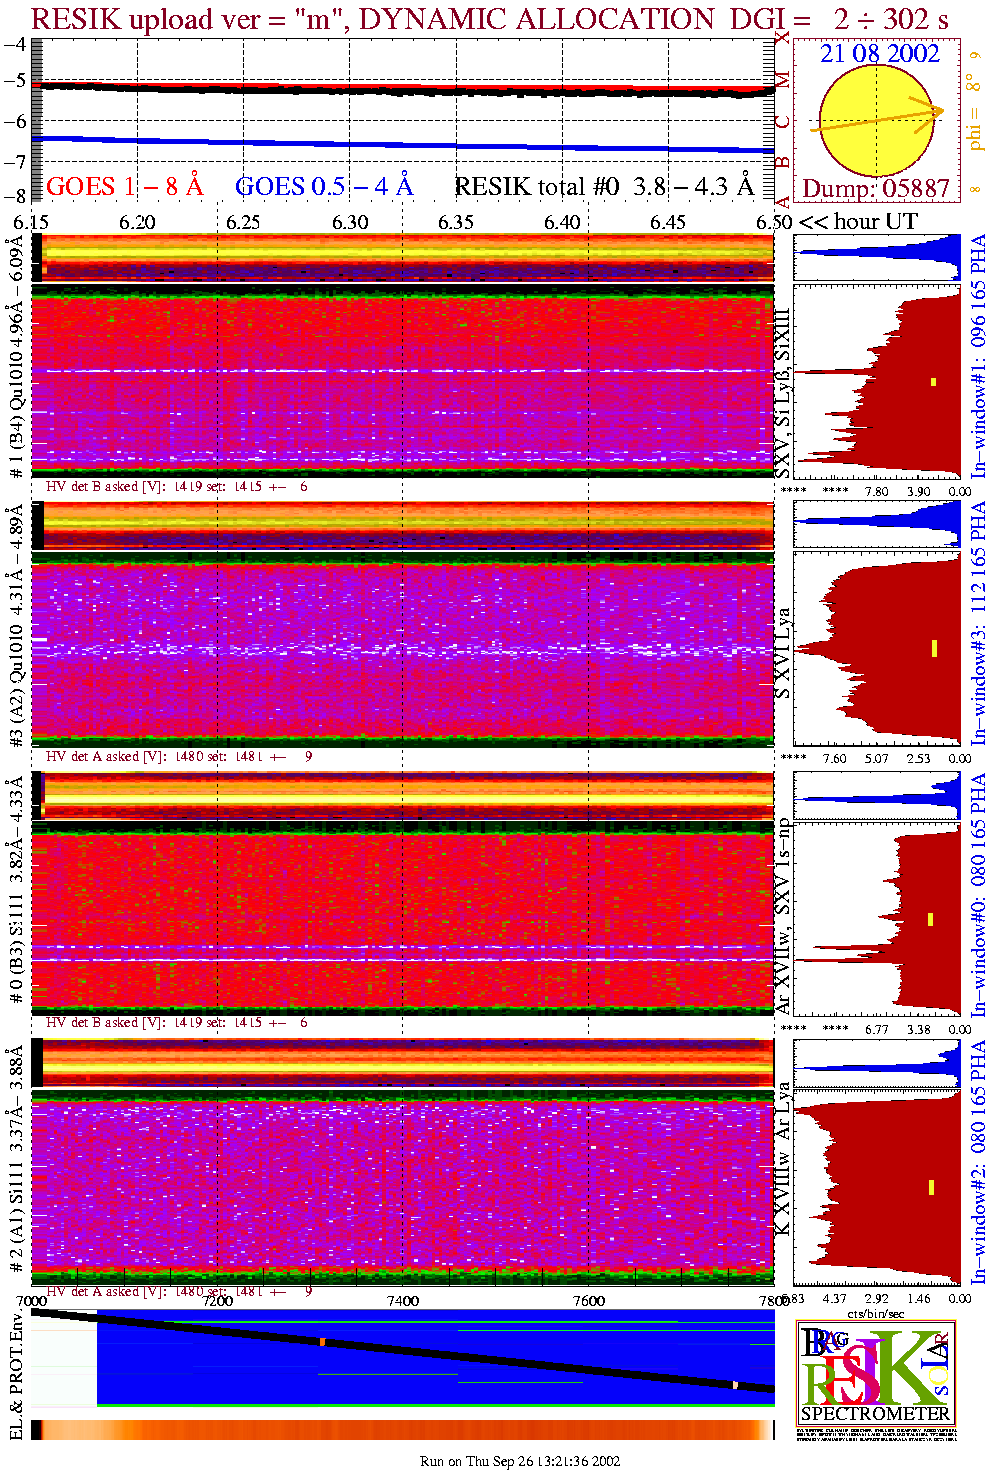Select the blue GOES 0.5 – 4 Å legend label
Viewport: 1004px width, 1476px height.
click(x=323, y=187)
